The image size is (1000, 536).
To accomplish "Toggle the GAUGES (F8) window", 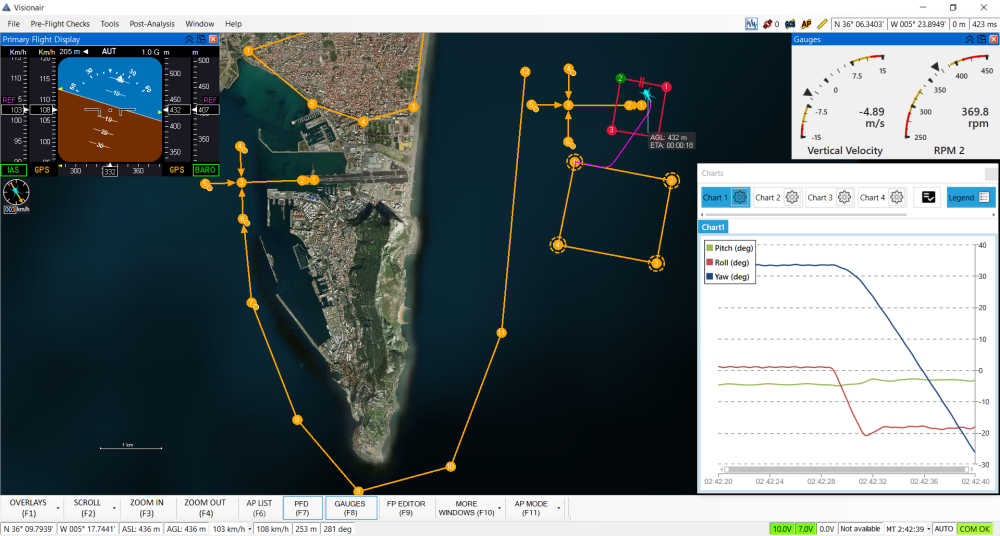I will tap(350, 508).
